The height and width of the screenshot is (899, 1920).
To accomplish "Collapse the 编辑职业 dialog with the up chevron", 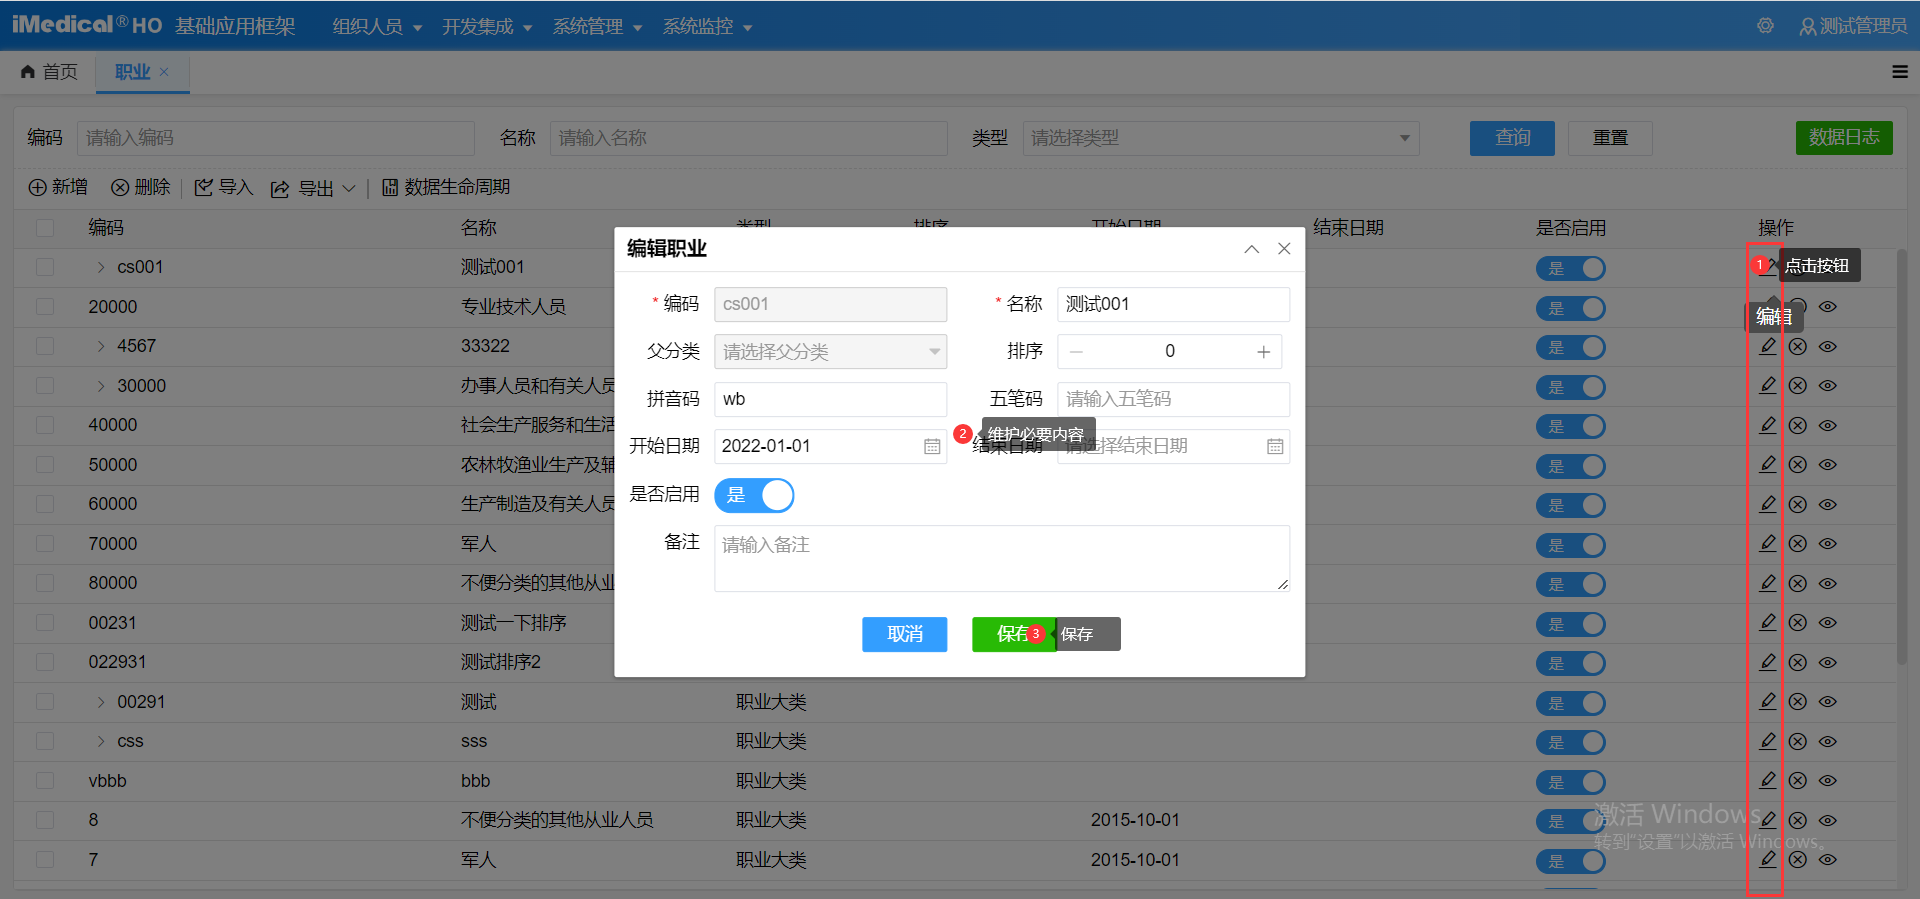I will pos(1251,249).
